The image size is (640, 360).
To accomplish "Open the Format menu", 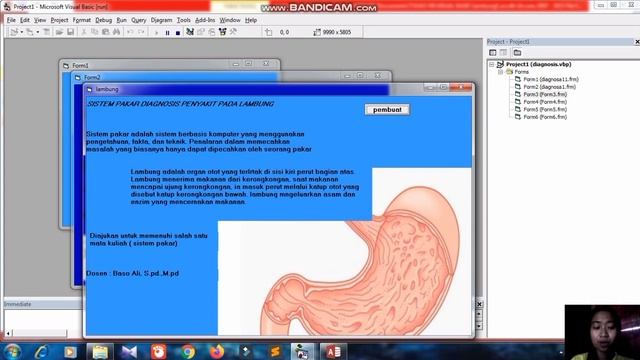I will click(82, 20).
